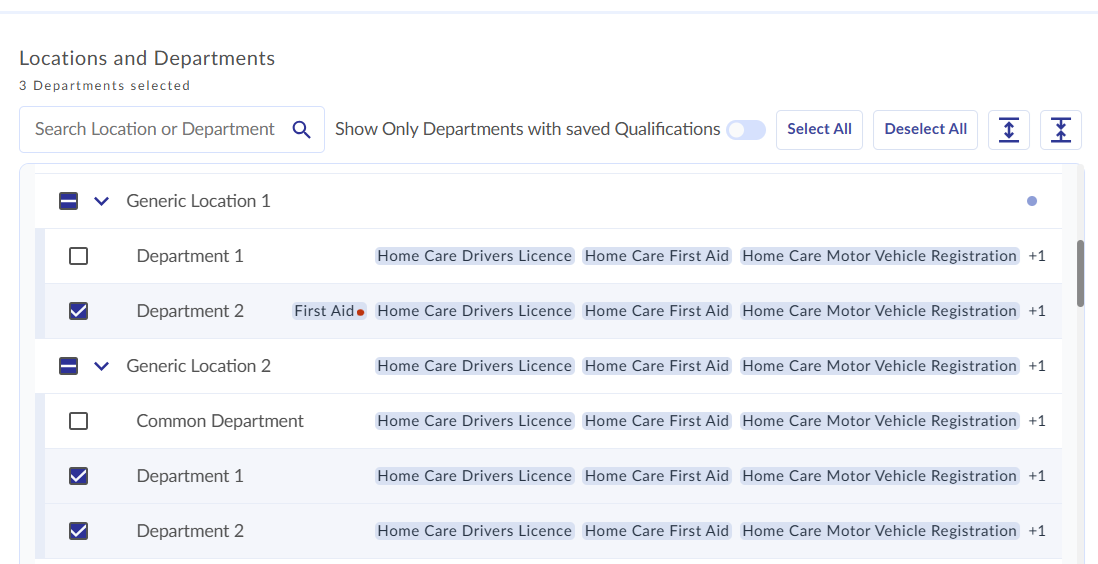Image resolution: width=1098 pixels, height=564 pixels.
Task: Click the vertical scrollbar thumb
Action: [1080, 273]
